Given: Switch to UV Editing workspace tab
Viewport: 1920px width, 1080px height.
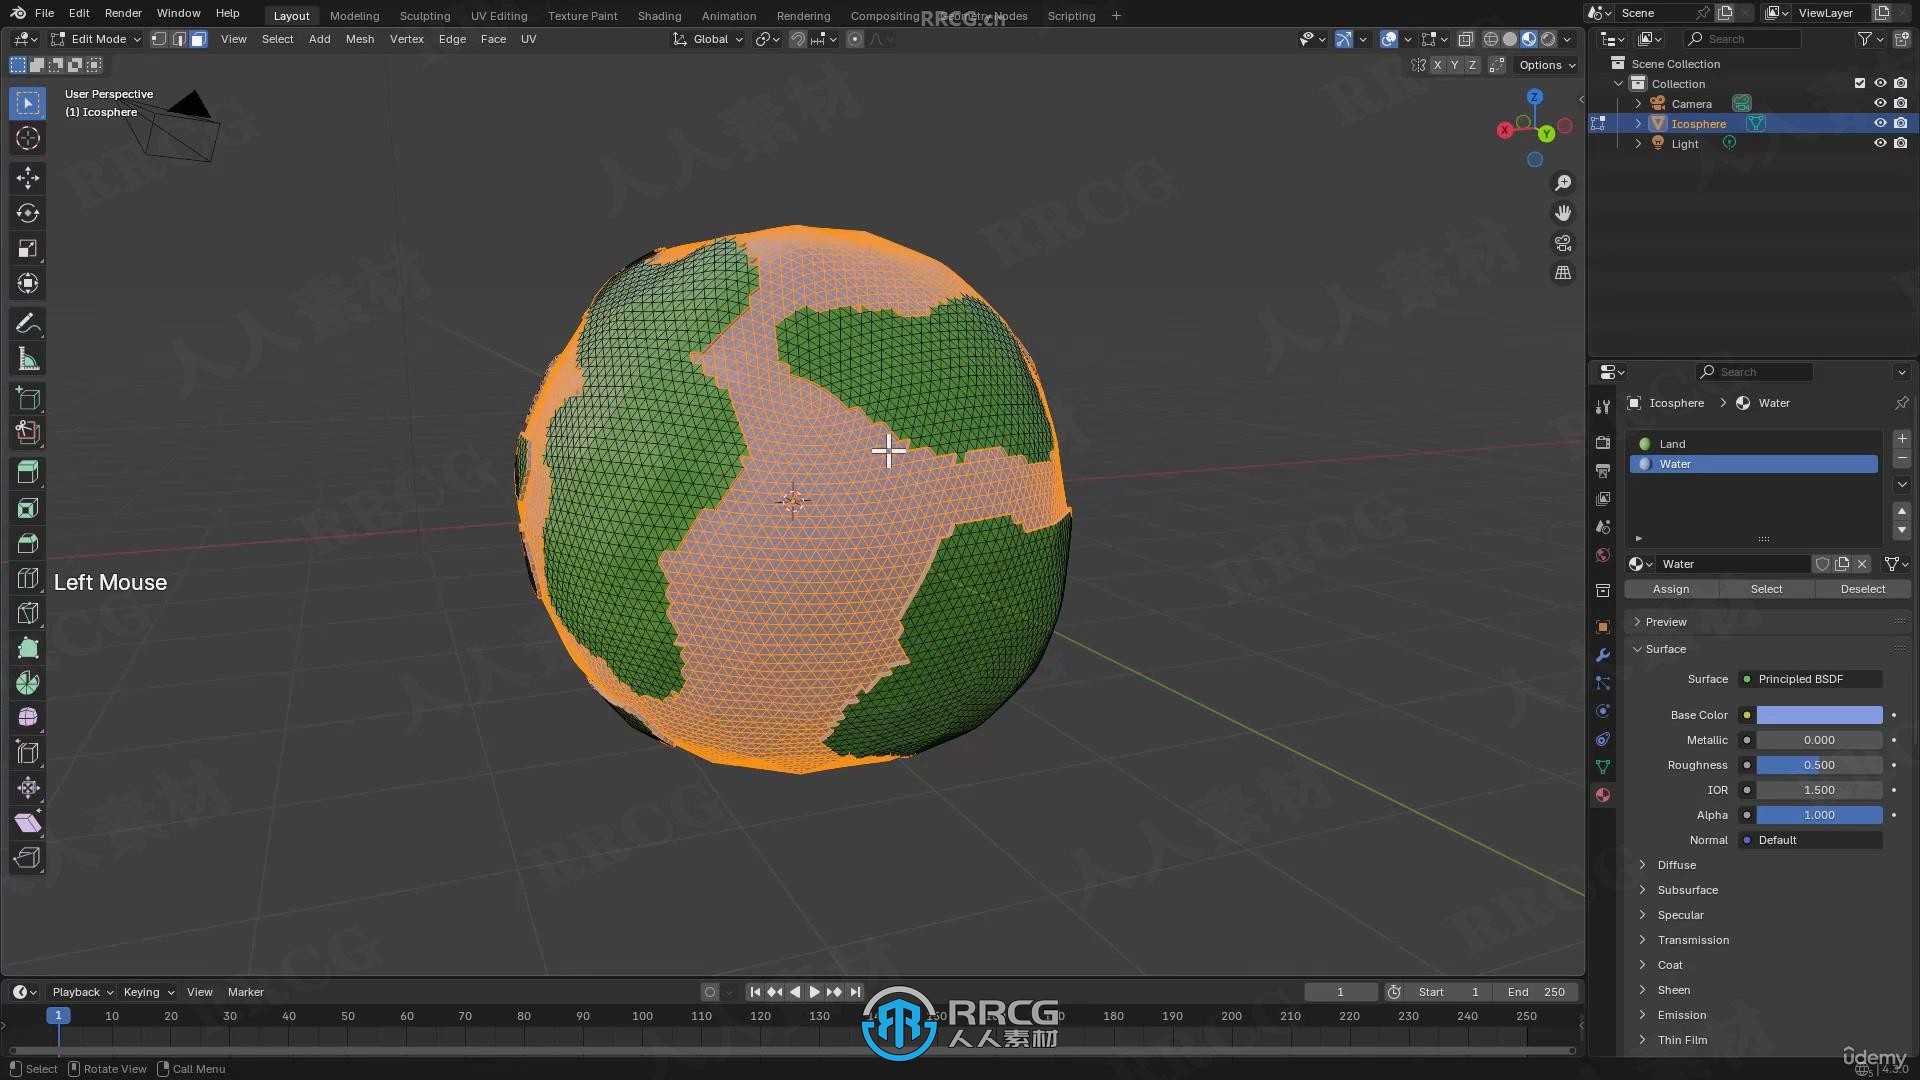Looking at the screenshot, I should coord(499,16).
